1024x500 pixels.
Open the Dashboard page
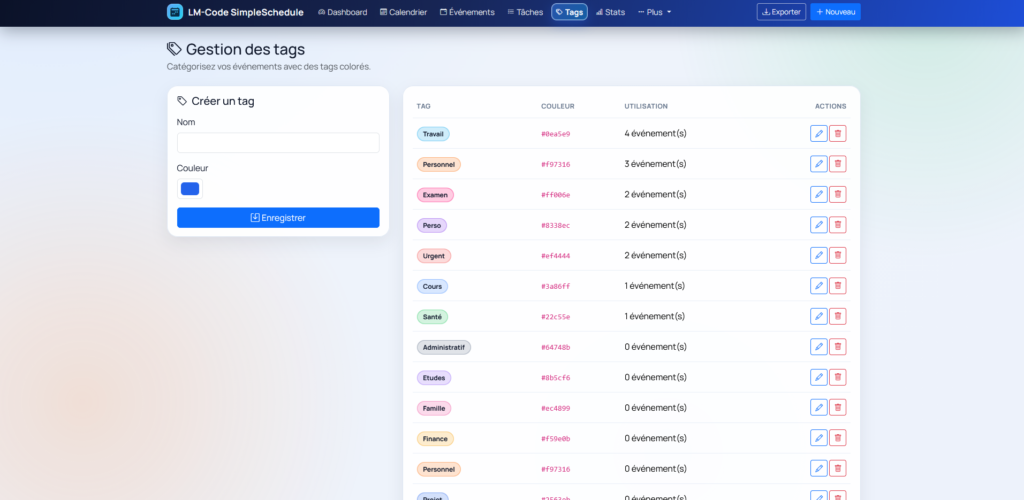342,12
